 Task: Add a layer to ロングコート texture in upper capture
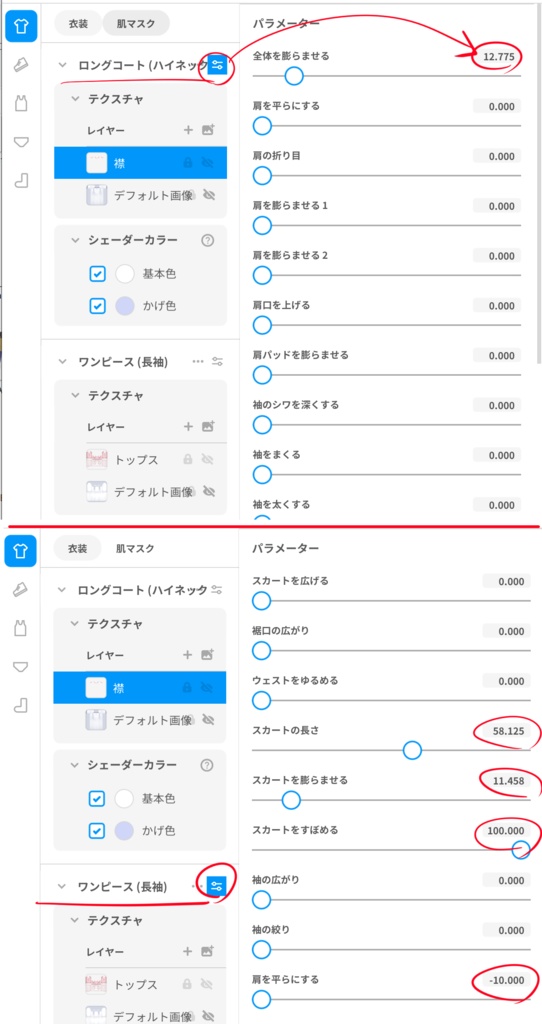point(189,130)
